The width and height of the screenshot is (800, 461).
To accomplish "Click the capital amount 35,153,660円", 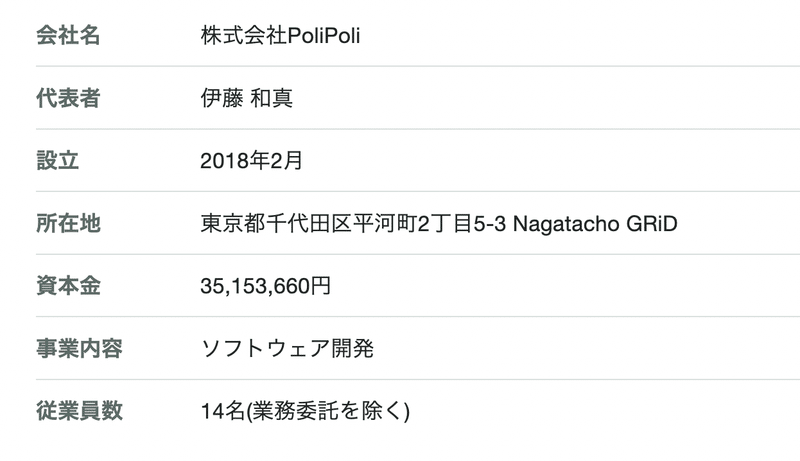I will (x=265, y=286).
